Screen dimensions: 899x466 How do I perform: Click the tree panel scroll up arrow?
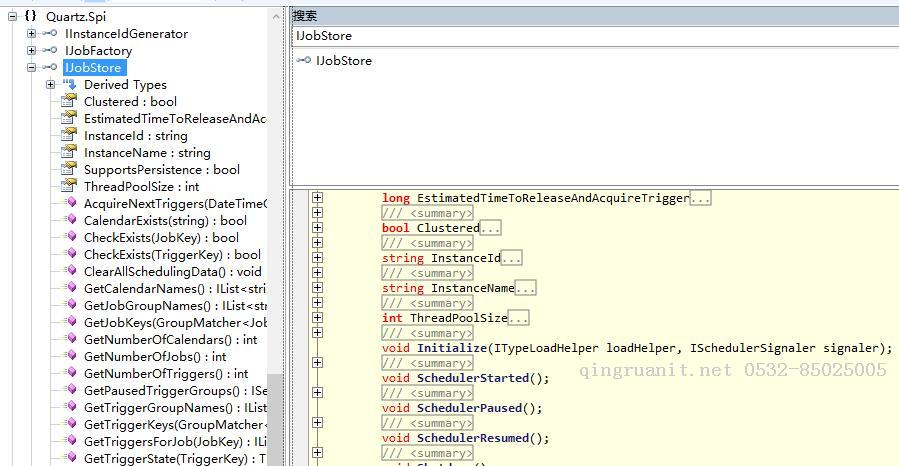276,17
